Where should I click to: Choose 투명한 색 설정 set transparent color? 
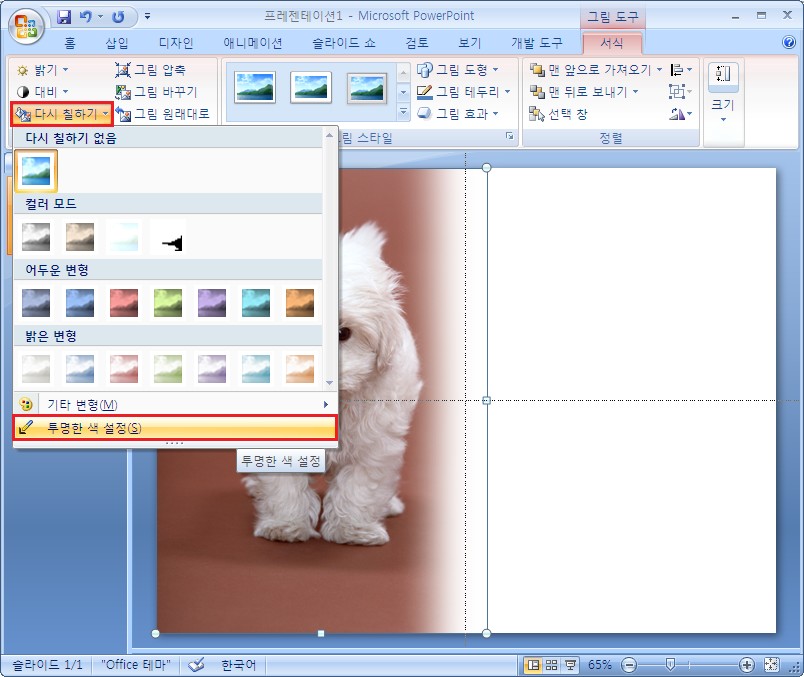click(174, 428)
